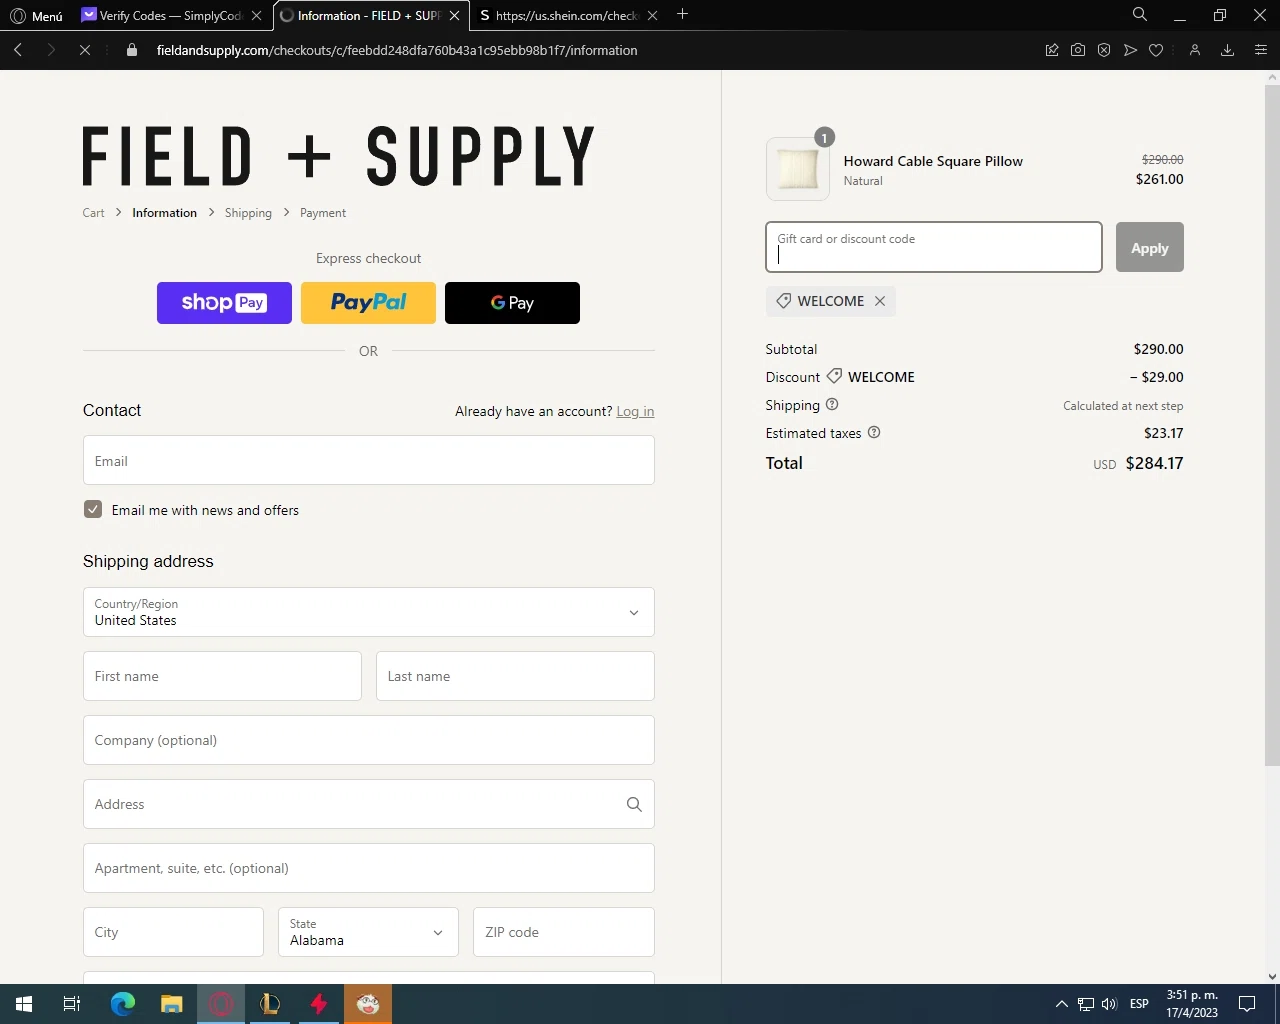1280x1024 pixels.
Task: Click the Estimated taxes help icon
Action: (874, 432)
